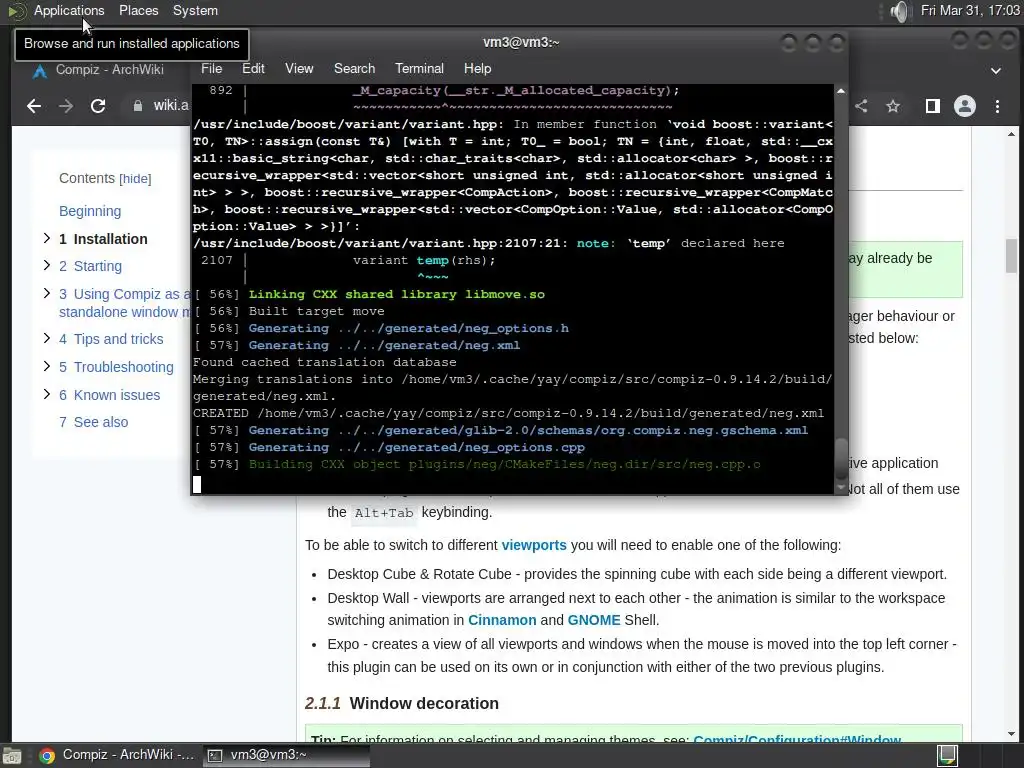Open the terminal Search menu
This screenshot has width=1024, height=768.
355,69
